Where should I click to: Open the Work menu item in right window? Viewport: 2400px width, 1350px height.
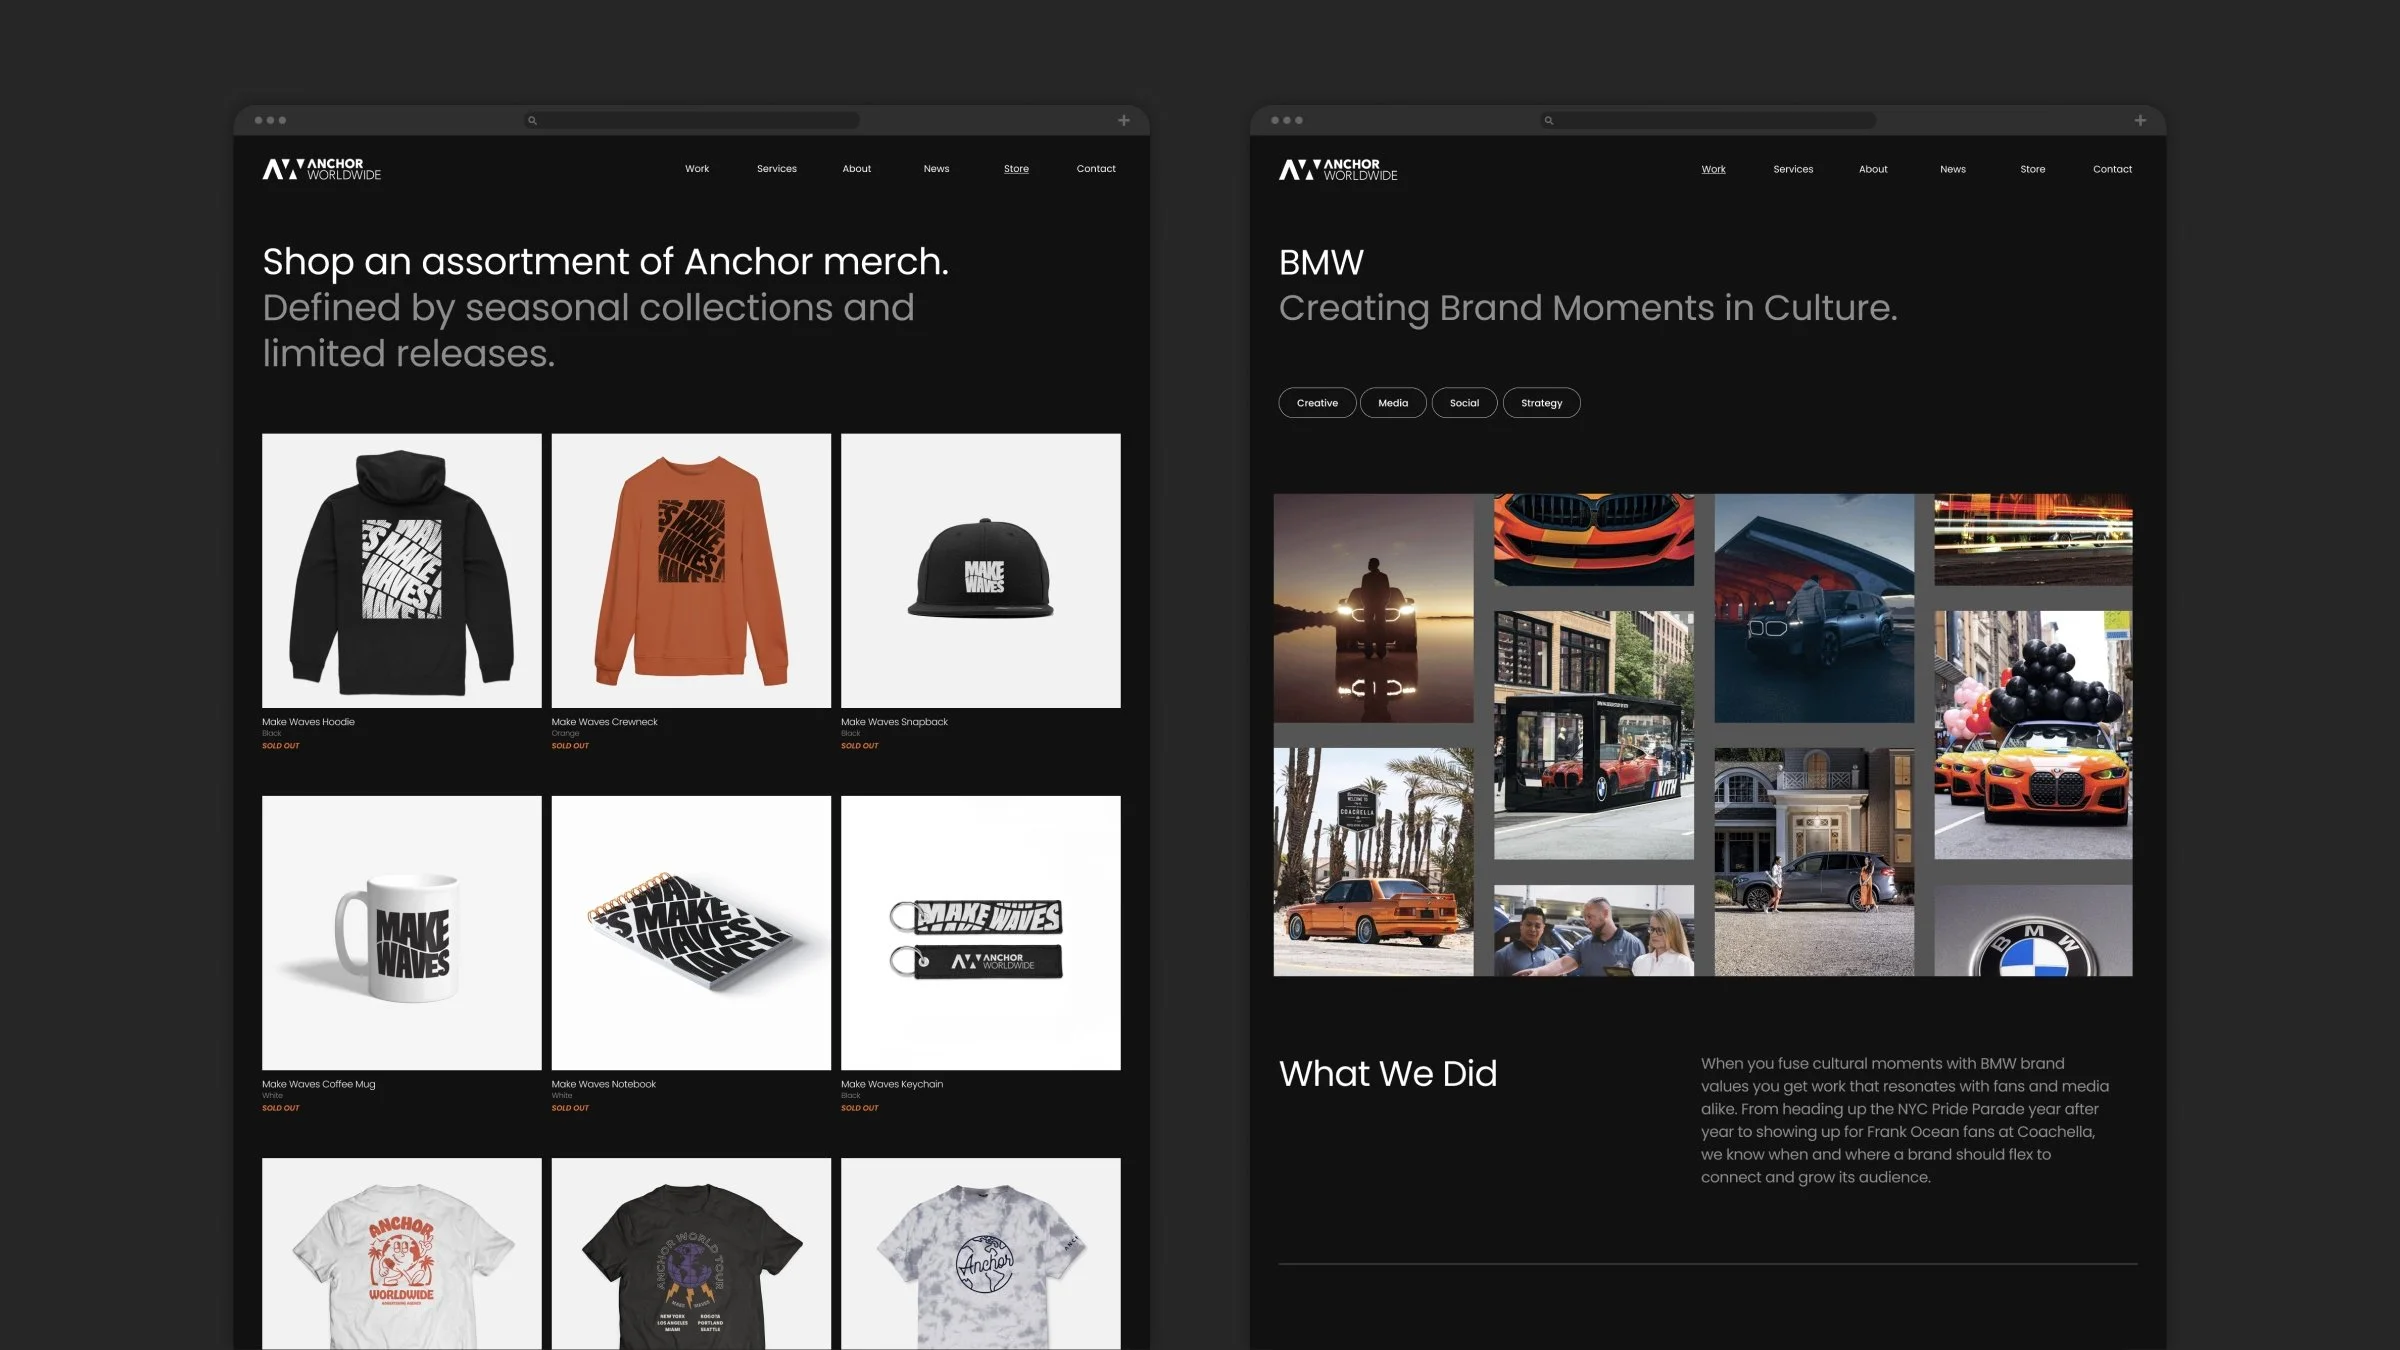pyautogui.click(x=1713, y=169)
